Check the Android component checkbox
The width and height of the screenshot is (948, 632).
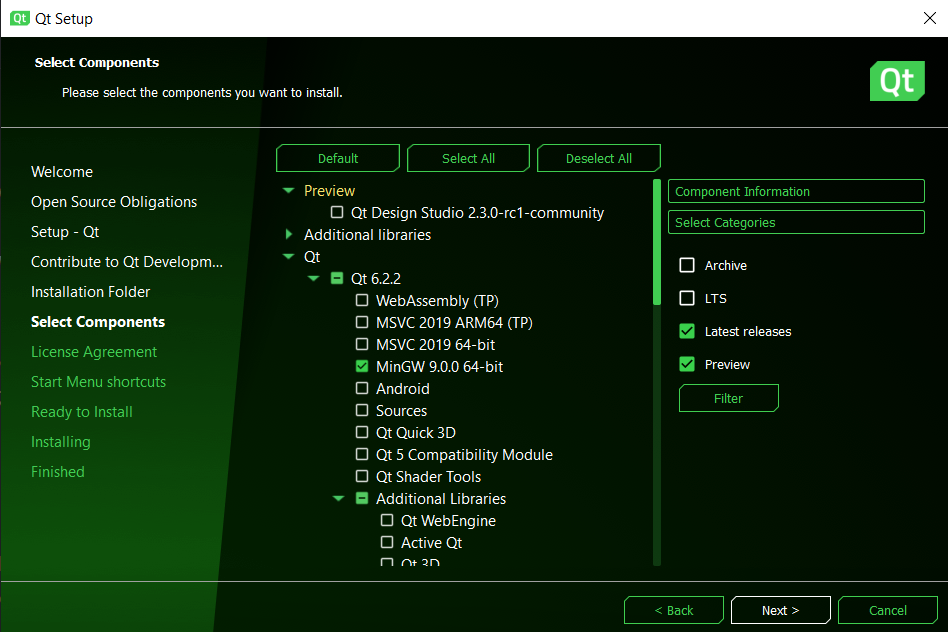[362, 388]
